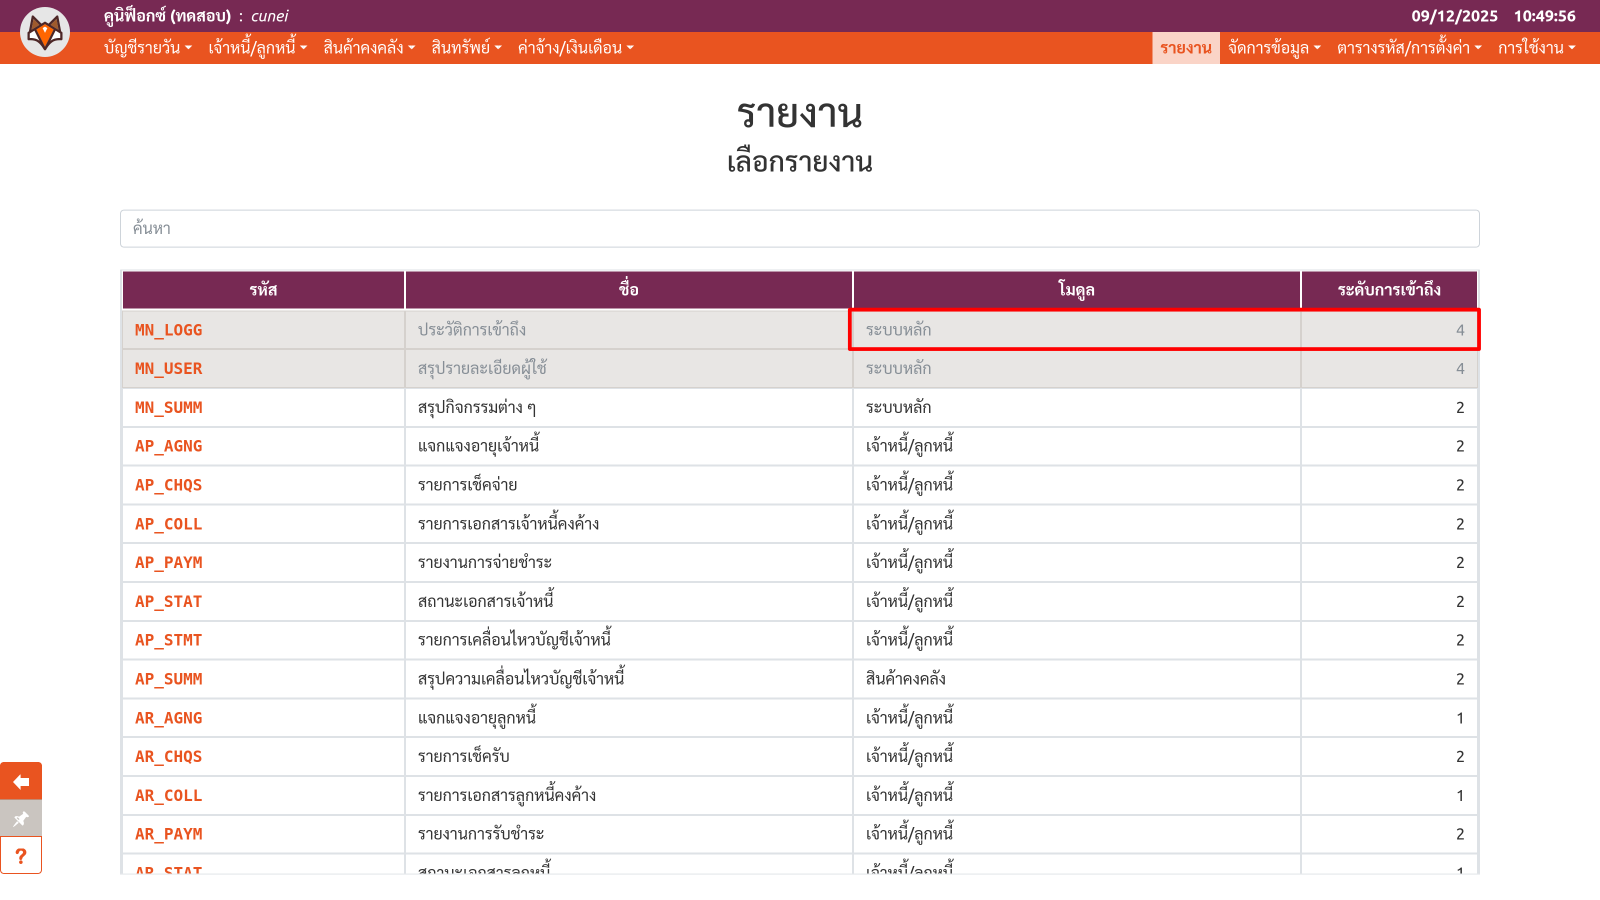Open the จัดการข้อมูล menu
Image resolution: width=1600 pixels, height=900 pixels.
tap(1274, 48)
